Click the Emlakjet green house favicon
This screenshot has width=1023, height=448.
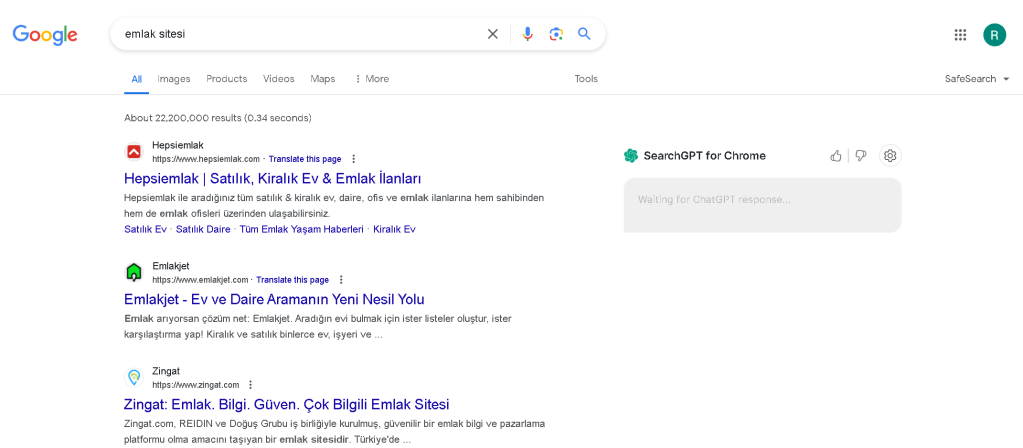coord(134,273)
